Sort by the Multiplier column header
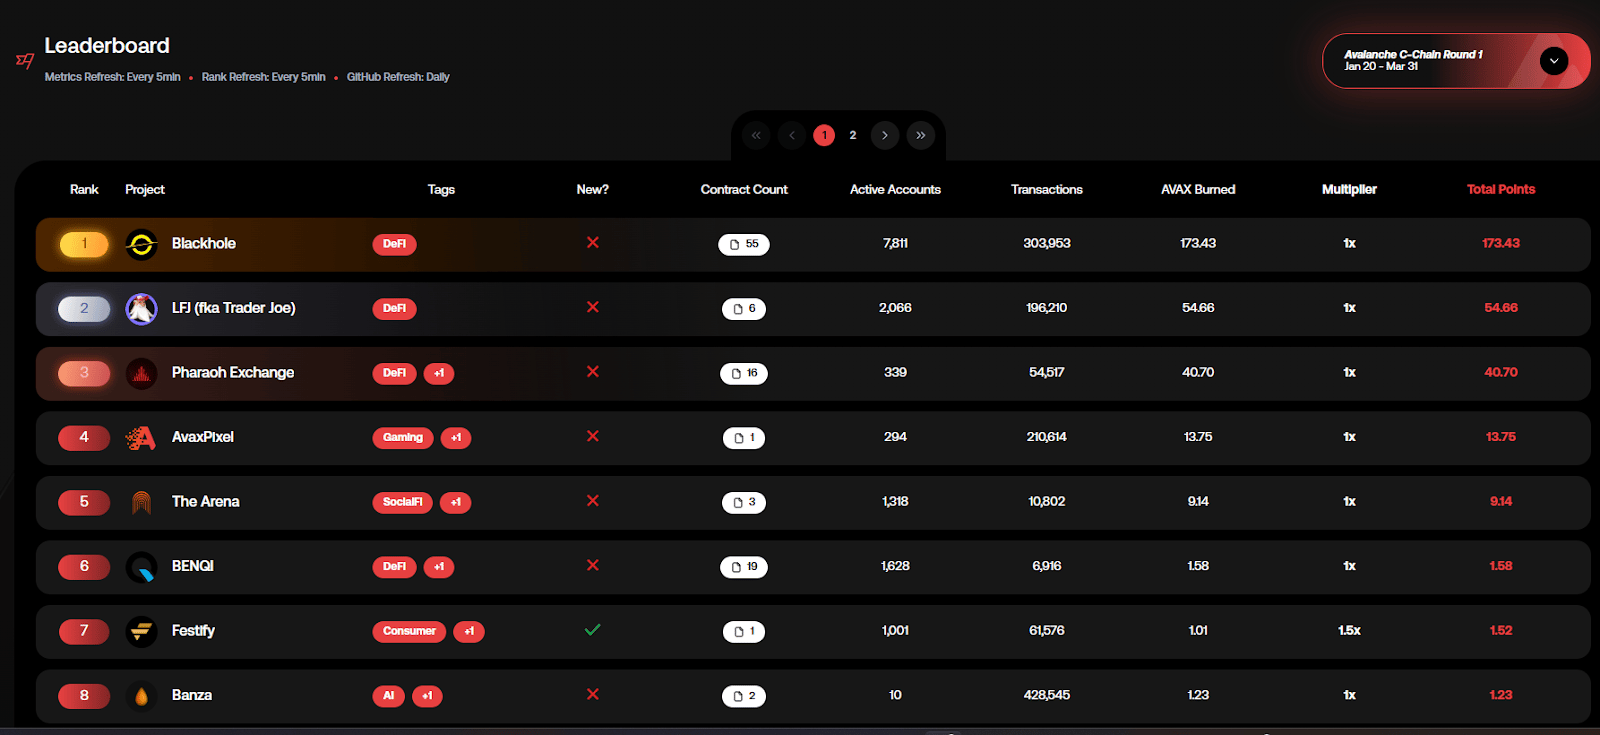Viewport: 1600px width, 735px height. (x=1349, y=189)
